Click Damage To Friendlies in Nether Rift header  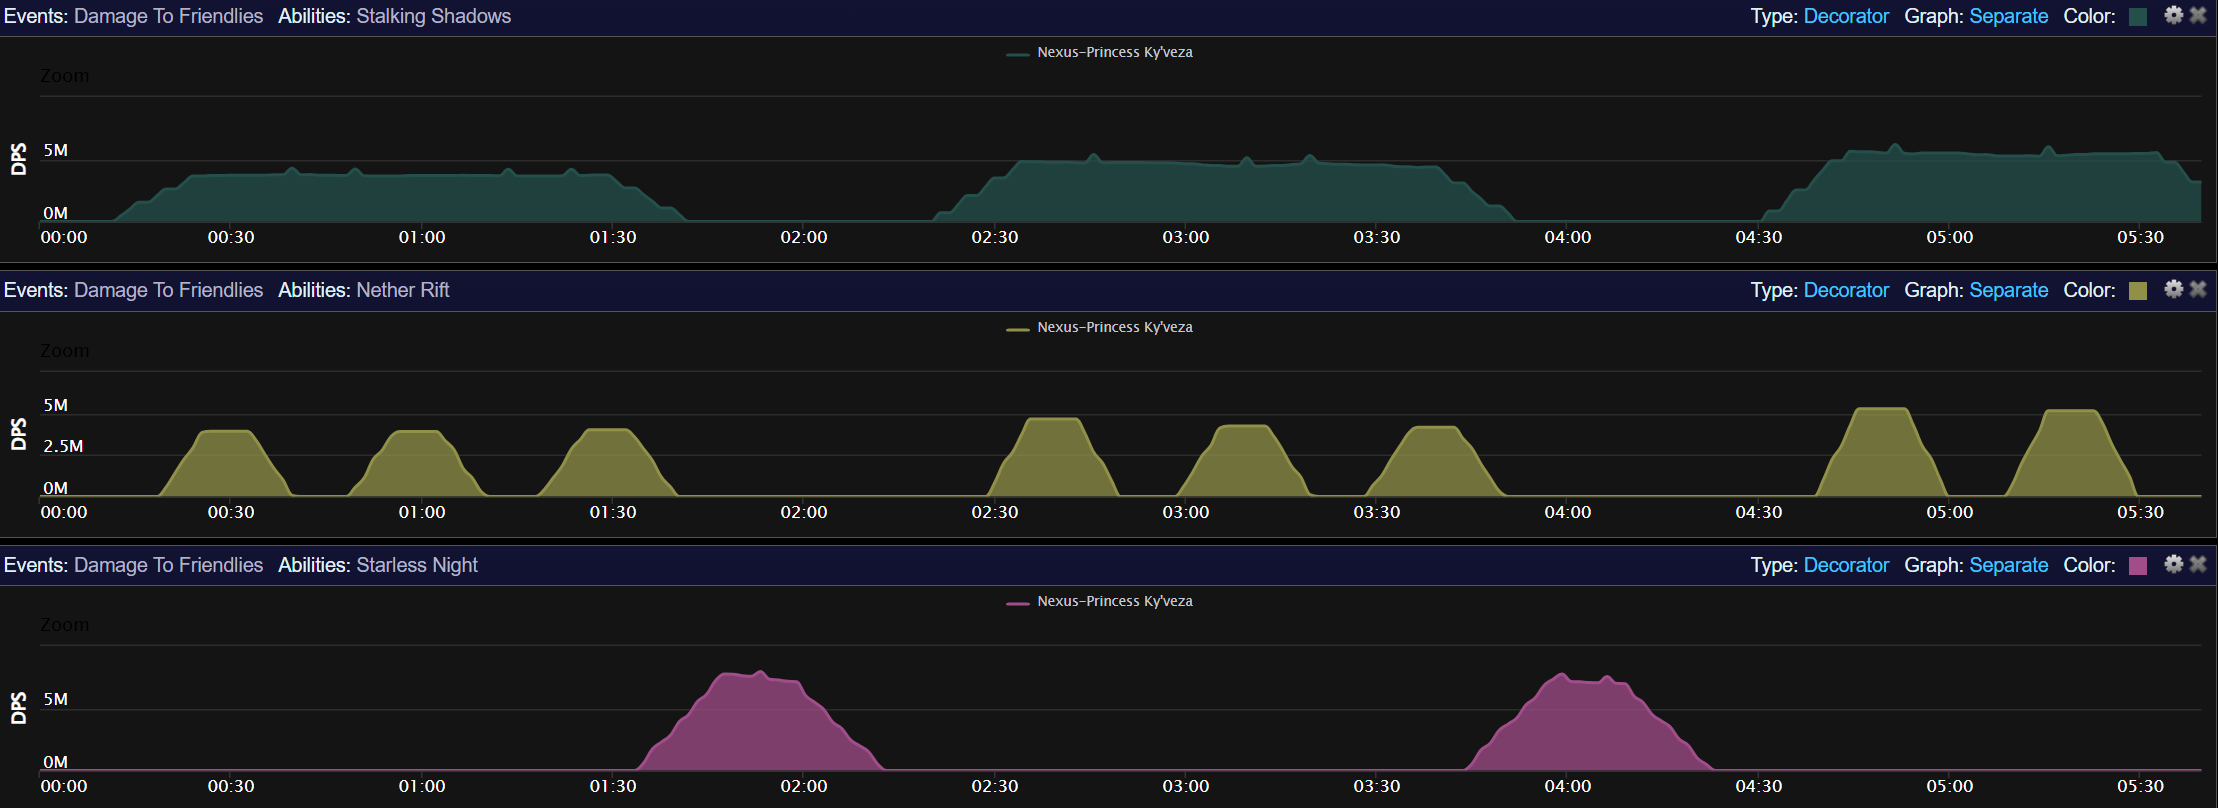click(168, 290)
